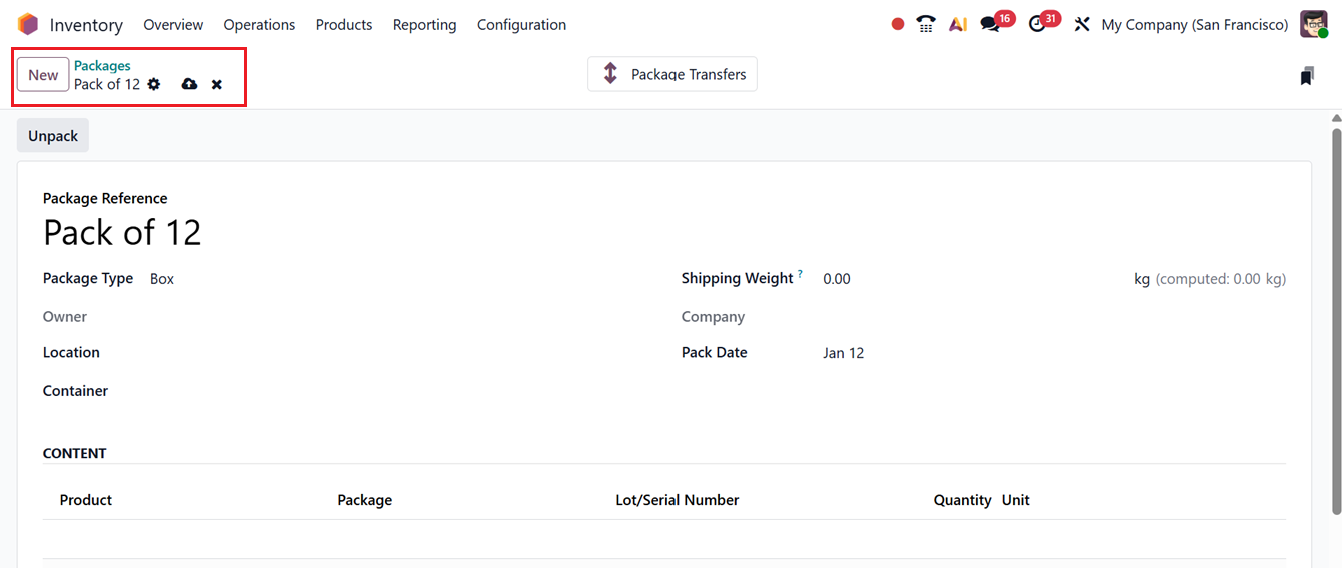Click the bookmark icon at right
The image size is (1342, 568).
click(x=1306, y=76)
